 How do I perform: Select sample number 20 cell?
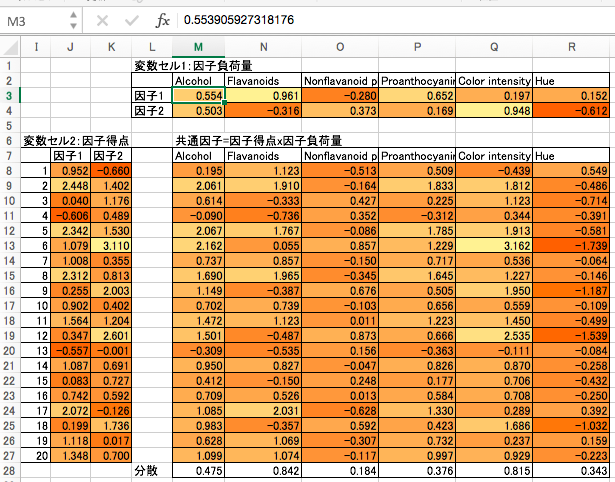point(35,456)
